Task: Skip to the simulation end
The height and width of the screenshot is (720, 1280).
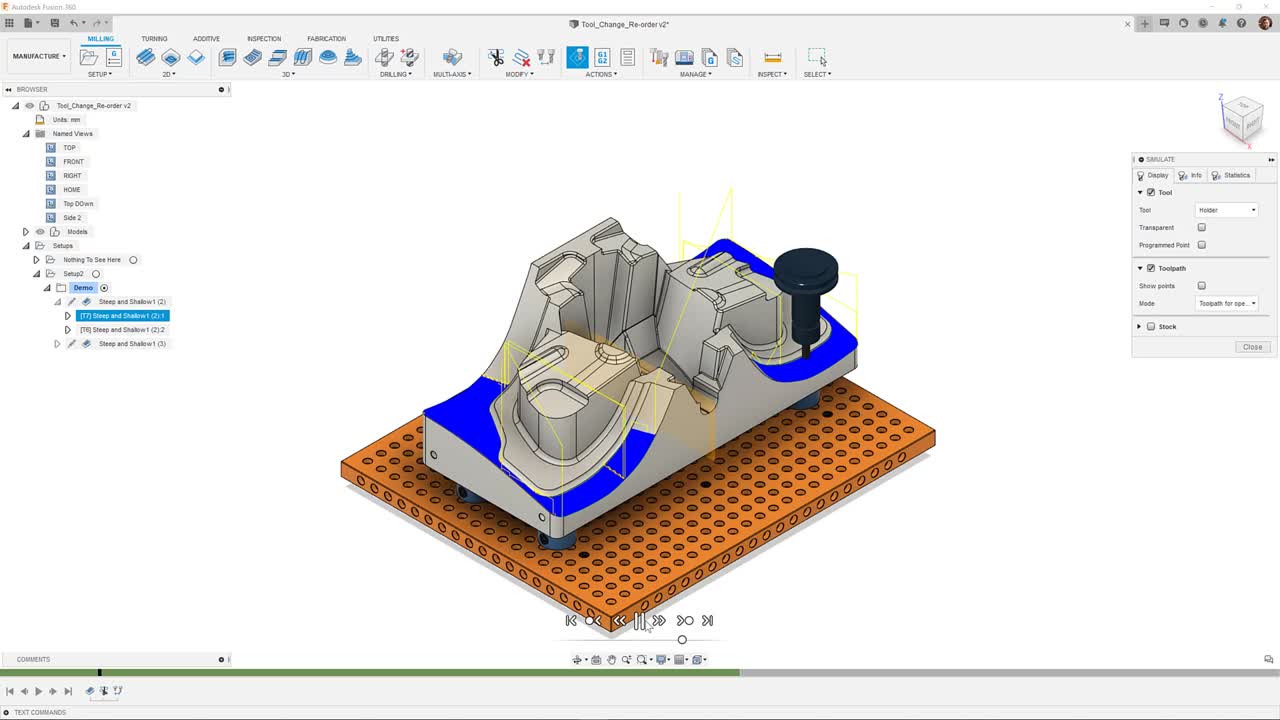Action: (707, 621)
